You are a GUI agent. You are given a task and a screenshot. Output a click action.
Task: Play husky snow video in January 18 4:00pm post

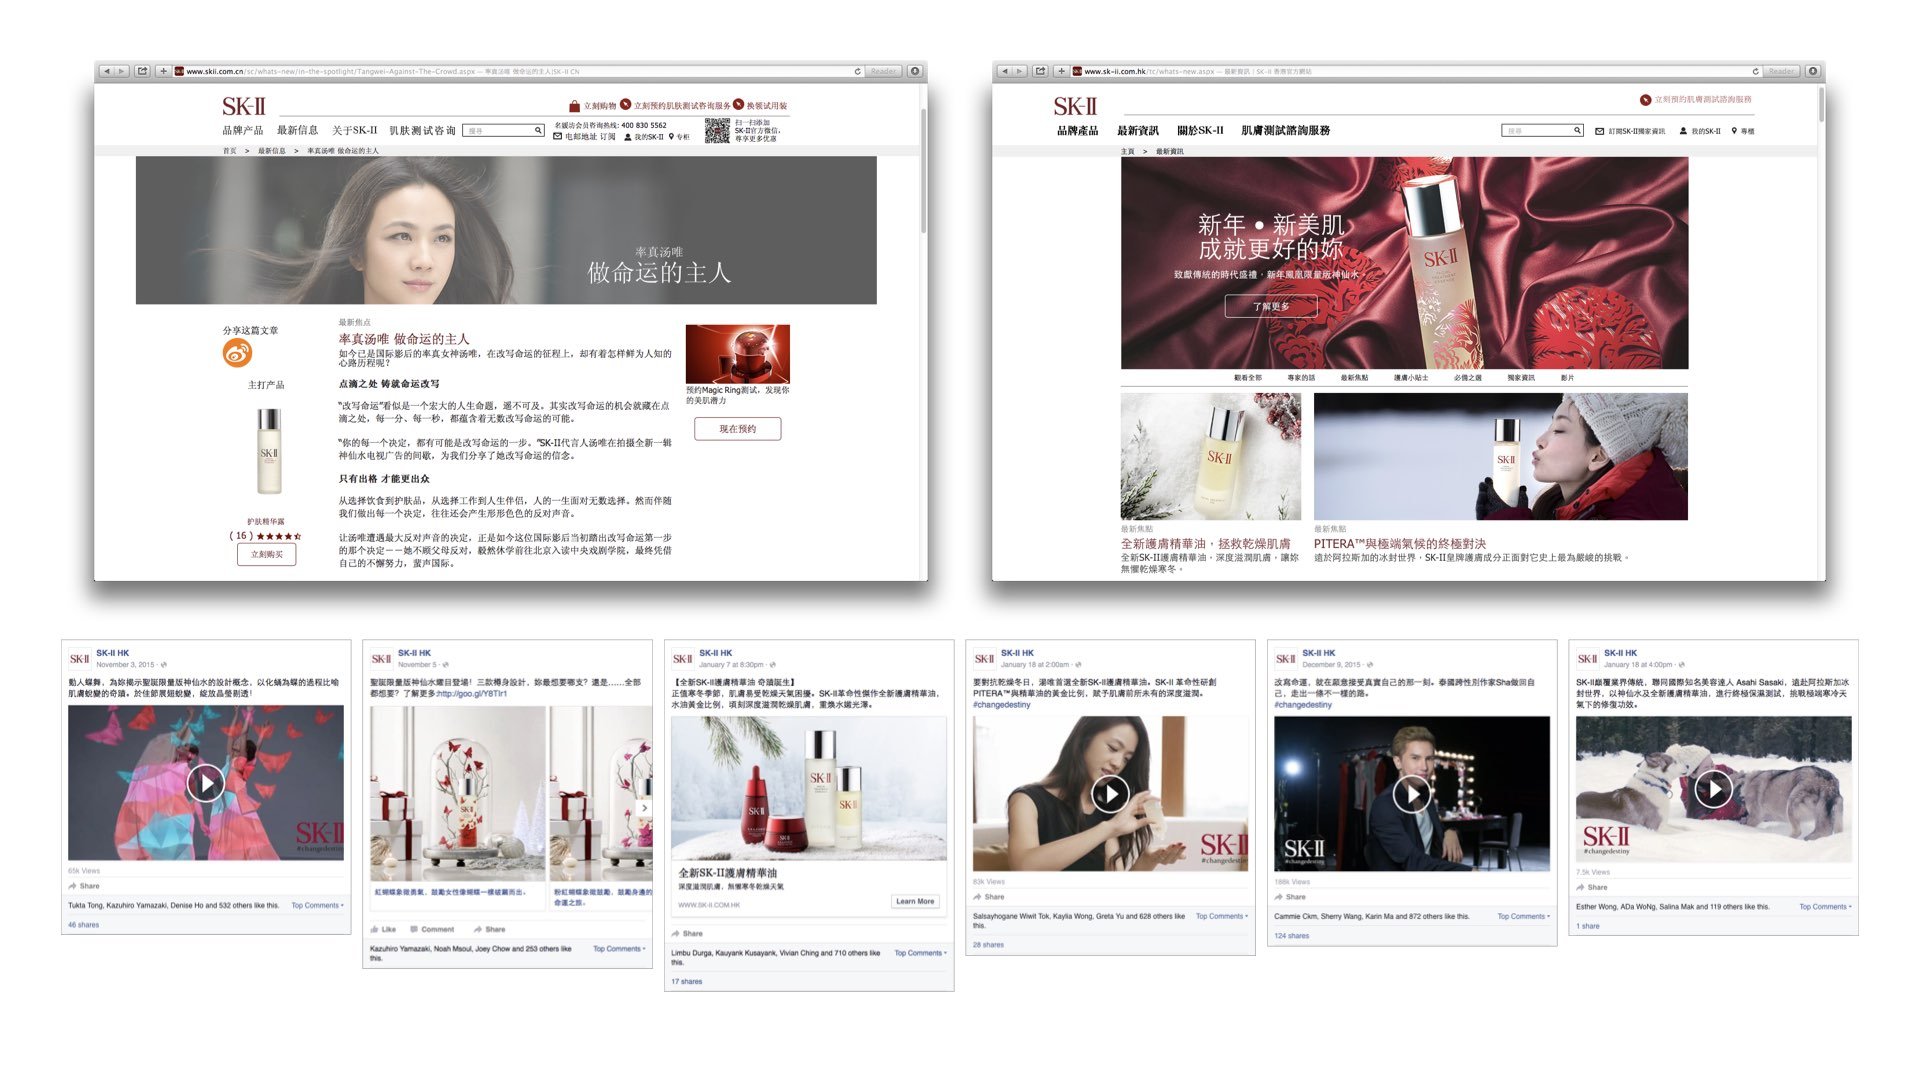tap(1713, 789)
